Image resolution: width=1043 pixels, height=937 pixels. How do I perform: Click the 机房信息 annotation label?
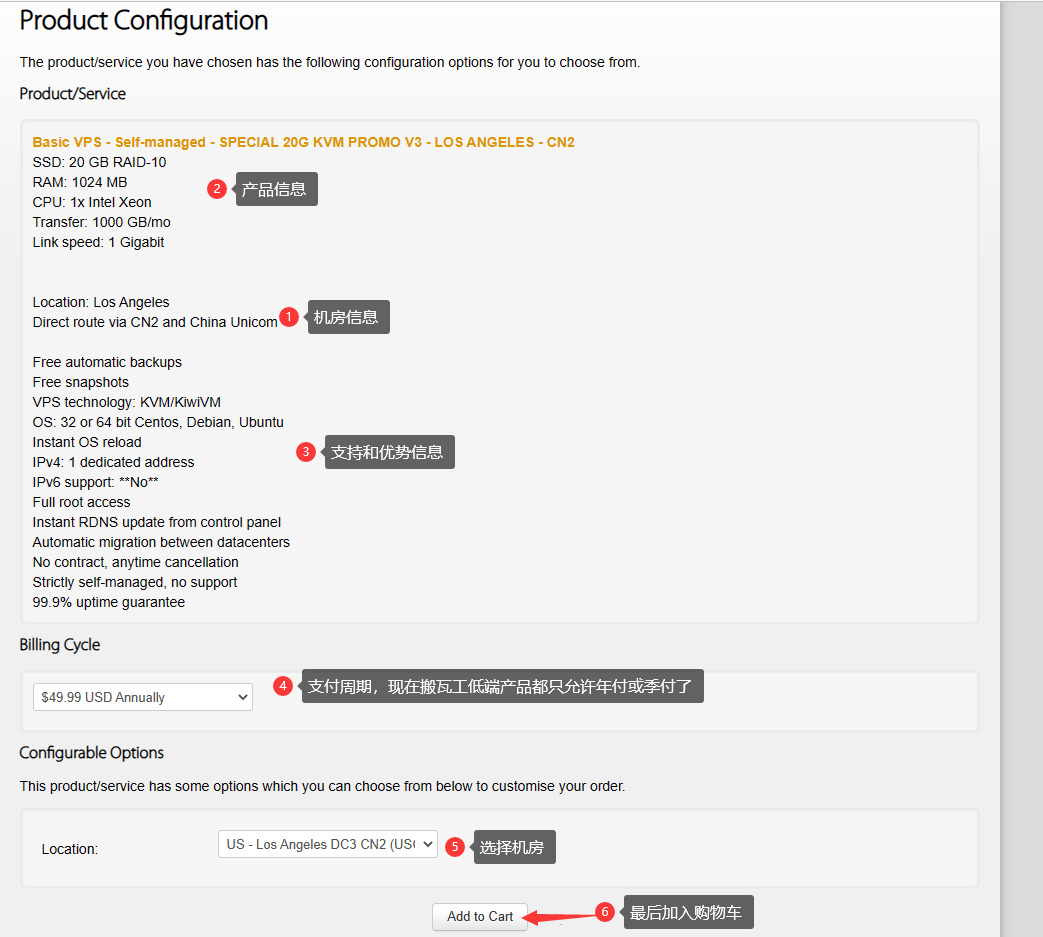[x=347, y=317]
